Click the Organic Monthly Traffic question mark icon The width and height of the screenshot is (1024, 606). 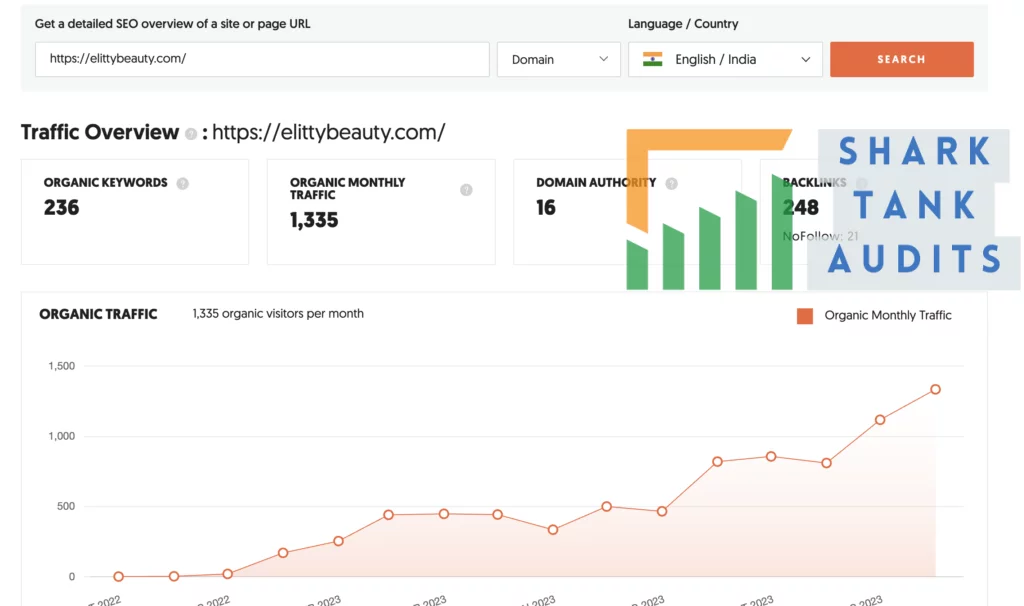466,189
